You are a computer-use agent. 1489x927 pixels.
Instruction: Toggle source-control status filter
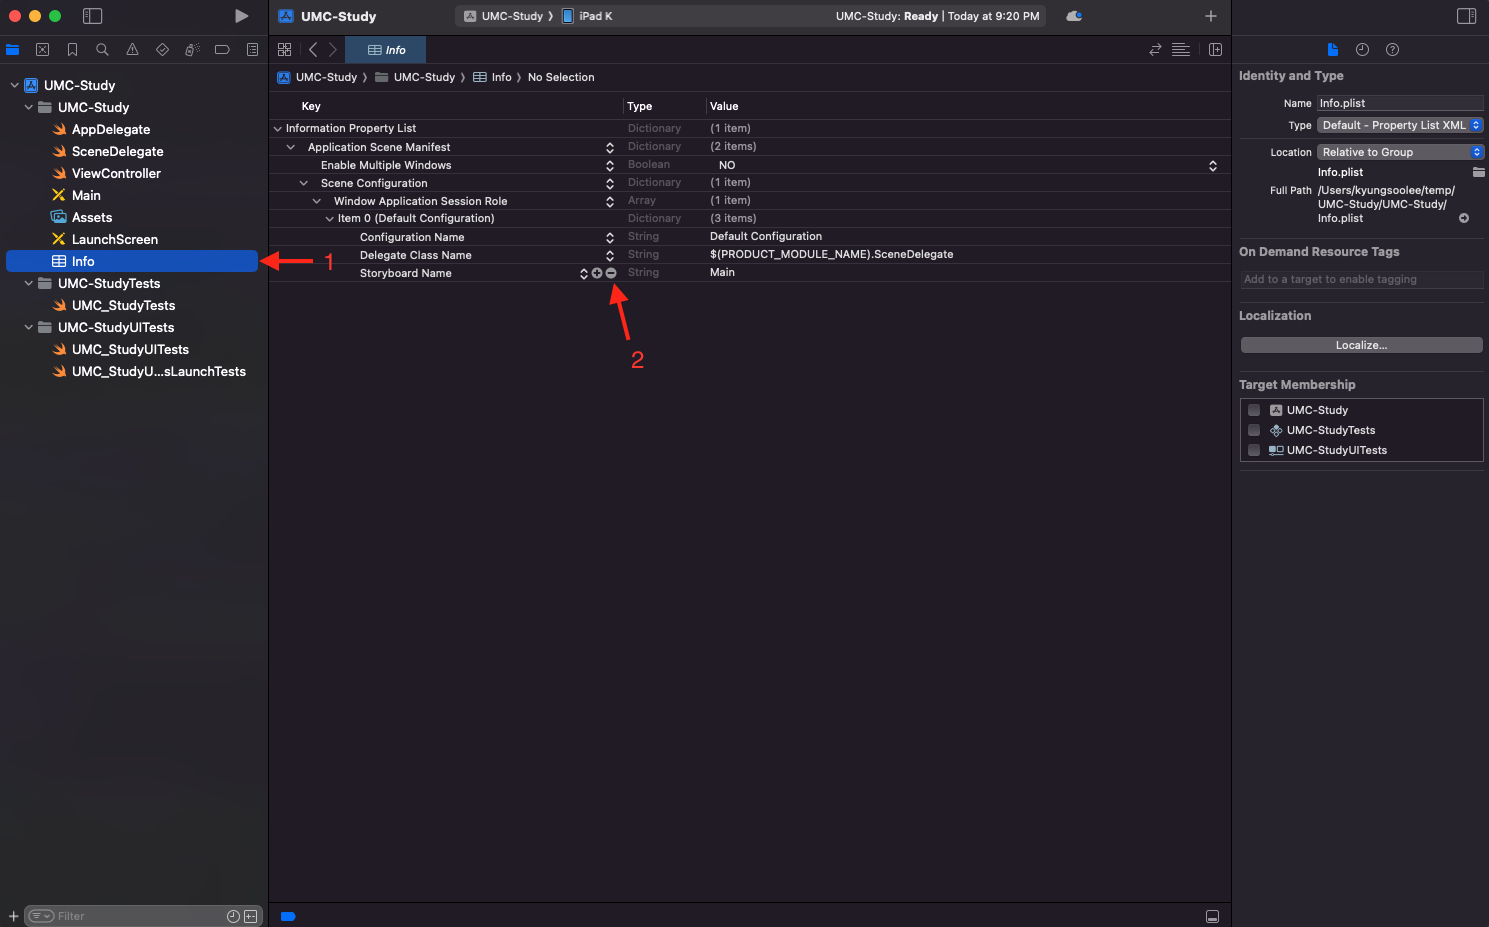click(x=250, y=916)
